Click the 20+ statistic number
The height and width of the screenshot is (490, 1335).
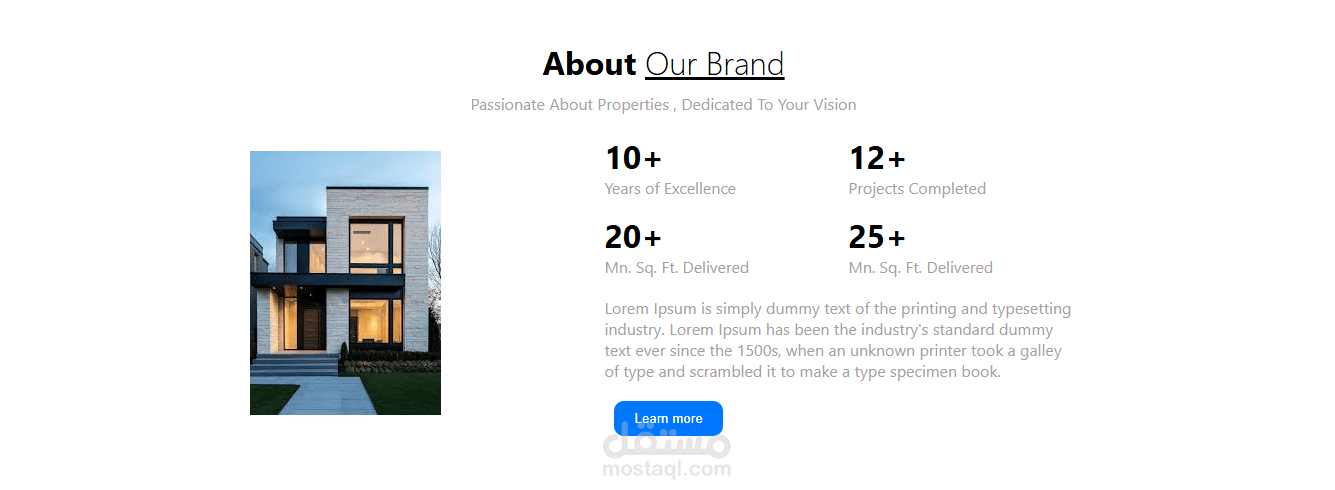click(623, 237)
